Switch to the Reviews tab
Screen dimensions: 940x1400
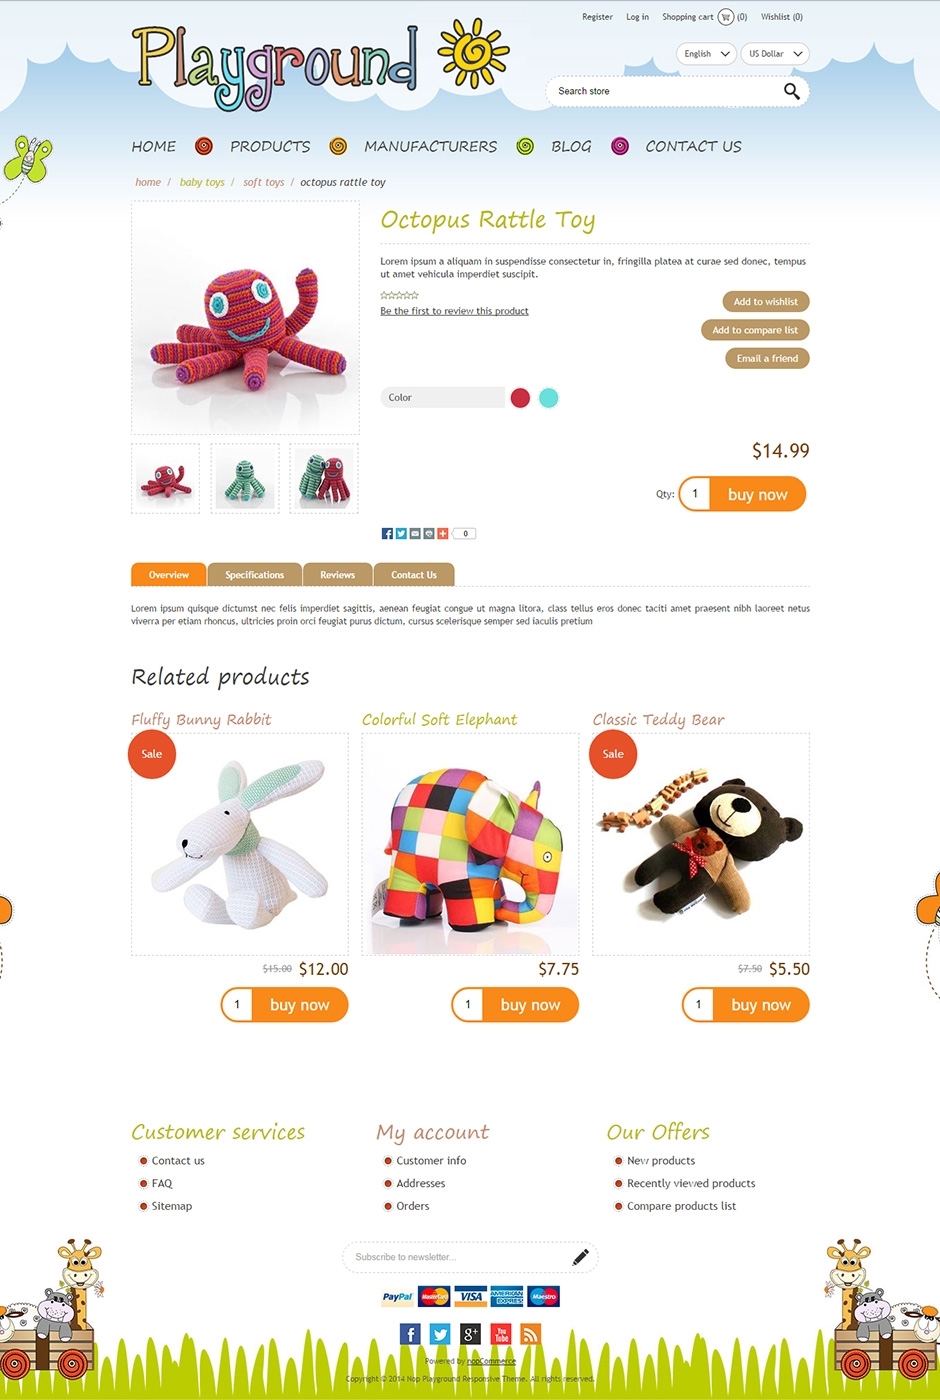pyautogui.click(x=338, y=575)
